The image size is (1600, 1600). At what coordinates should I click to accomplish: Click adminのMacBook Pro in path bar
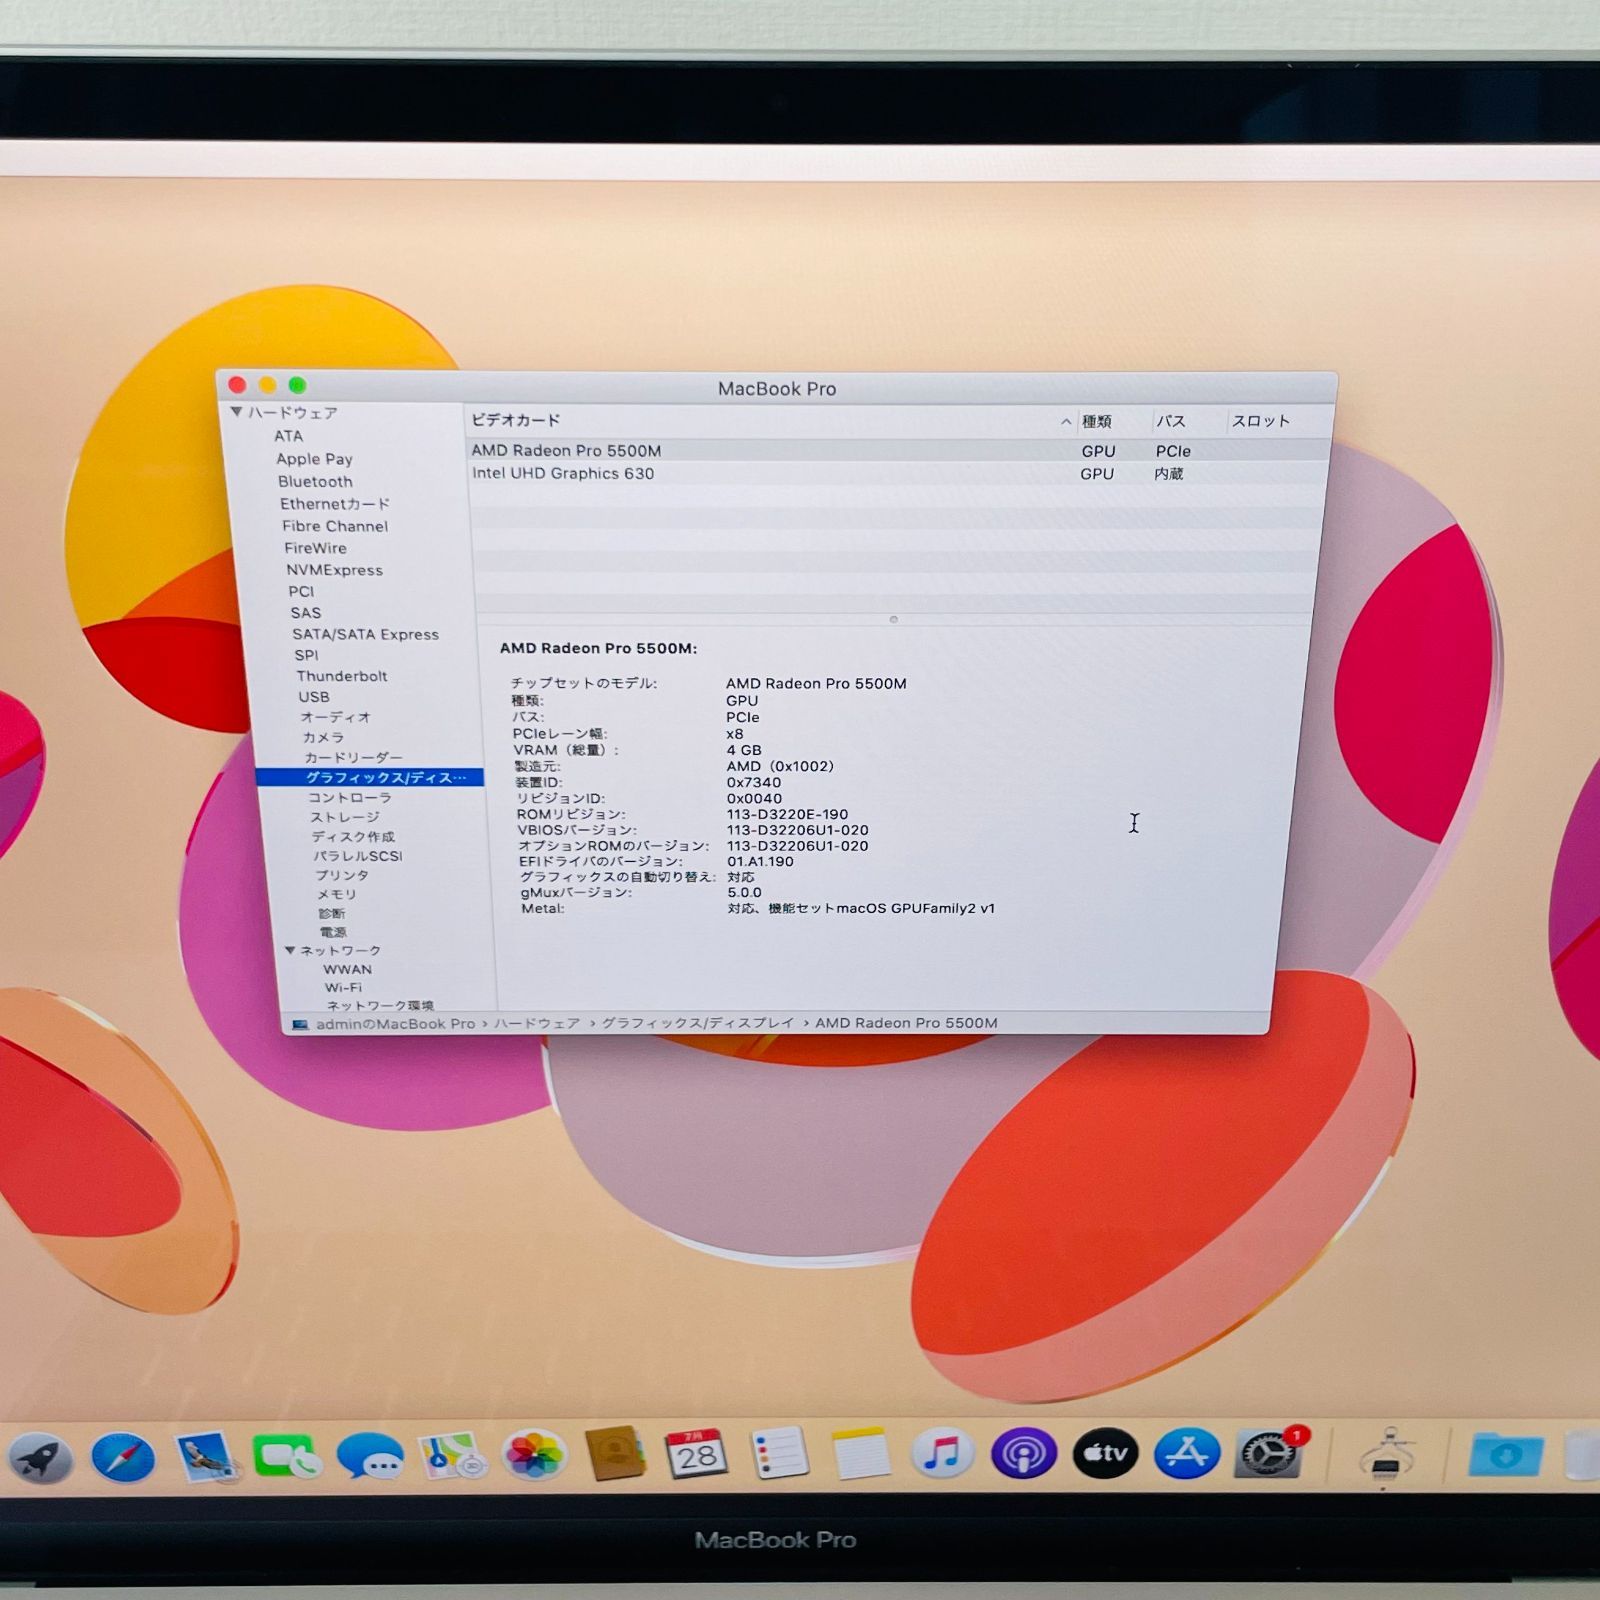395,1024
